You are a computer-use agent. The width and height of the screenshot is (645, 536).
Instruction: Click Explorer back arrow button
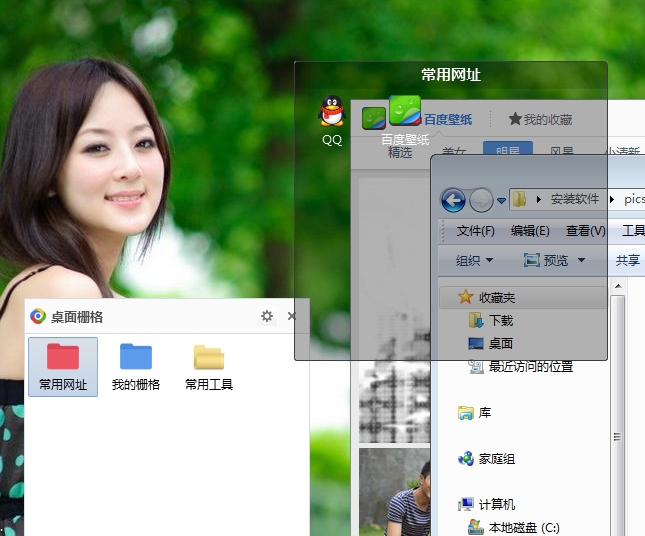[x=453, y=200]
